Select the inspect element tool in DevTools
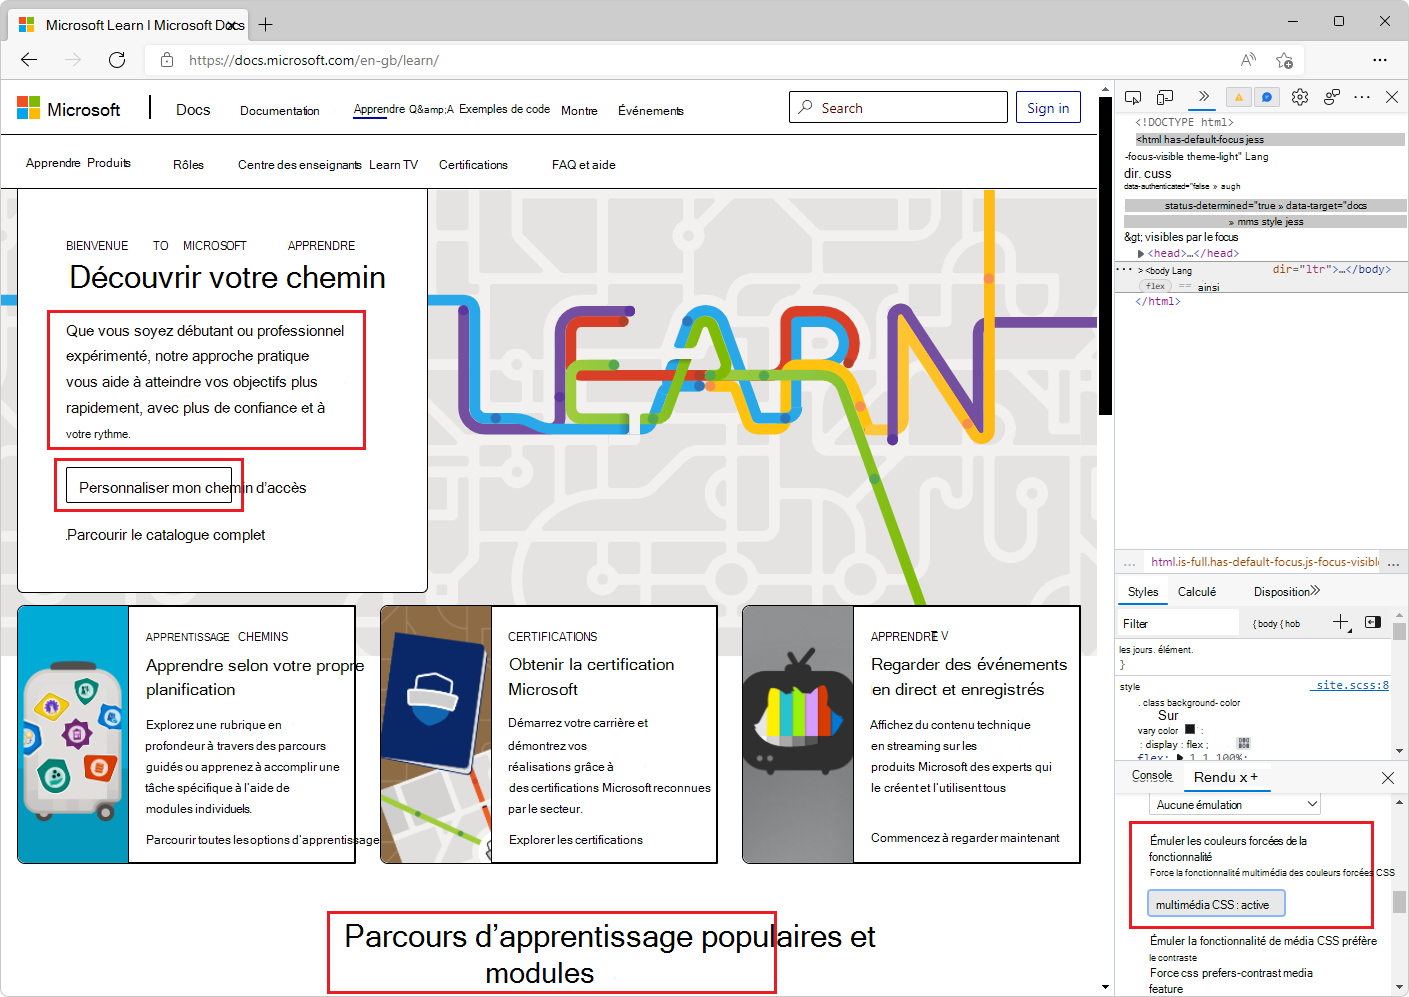 [1133, 97]
